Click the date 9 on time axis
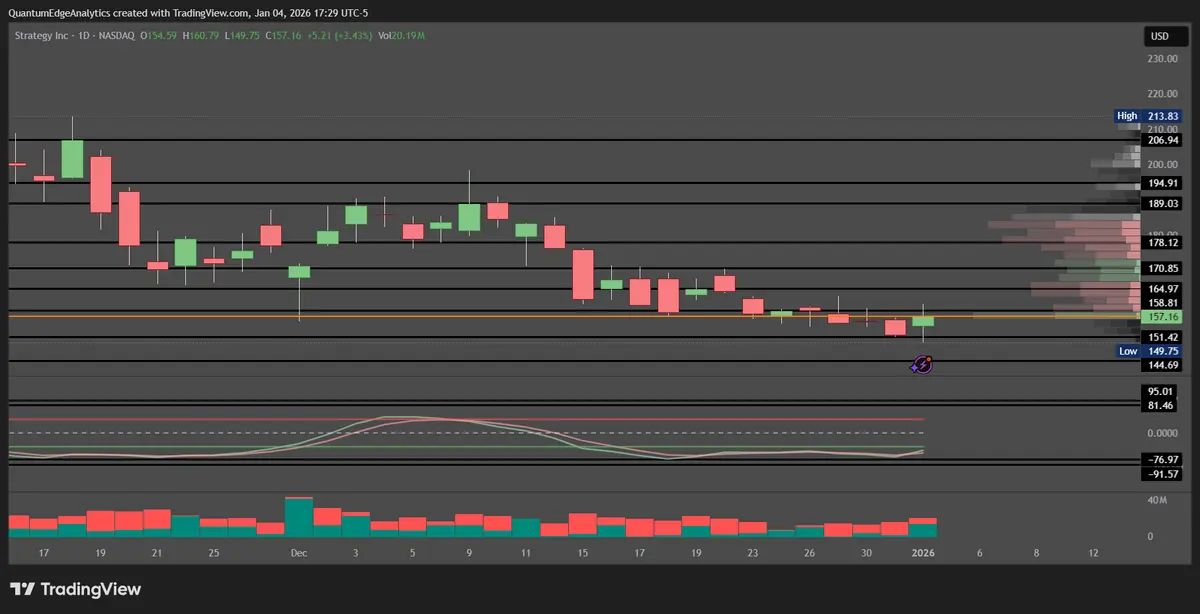Screen dimensions: 1200x614 point(469,552)
